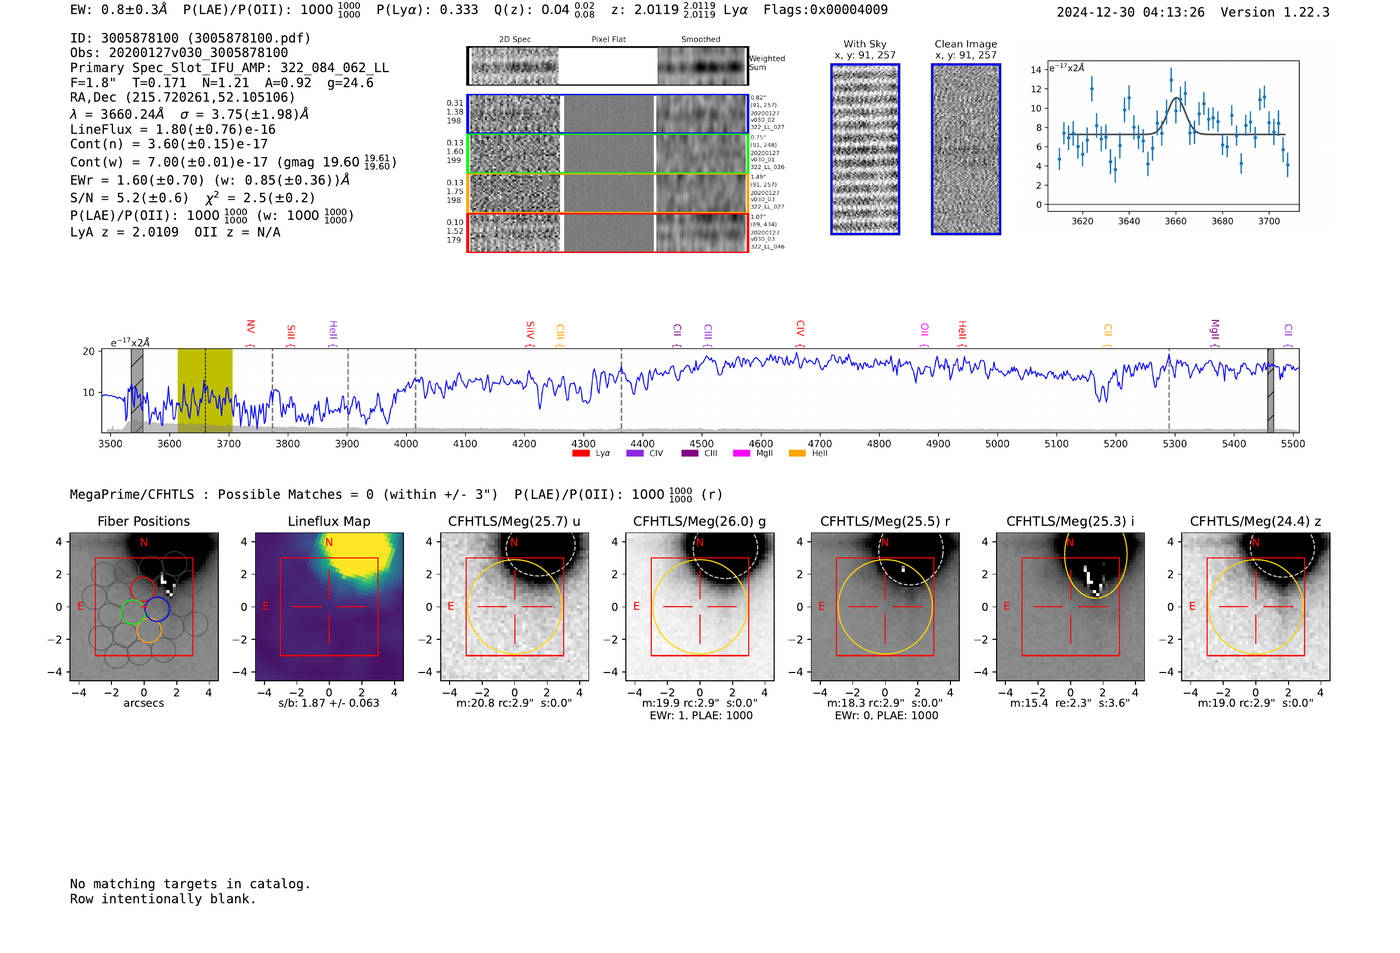Click the "Version 1.22.3" label
The height and width of the screenshot is (953, 1400).
(x=1275, y=12)
